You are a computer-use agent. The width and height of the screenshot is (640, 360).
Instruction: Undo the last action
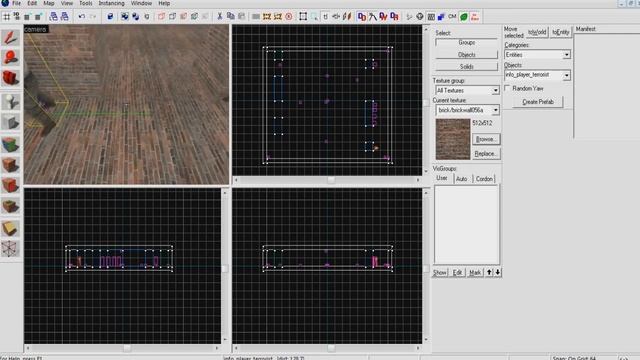click(82, 17)
